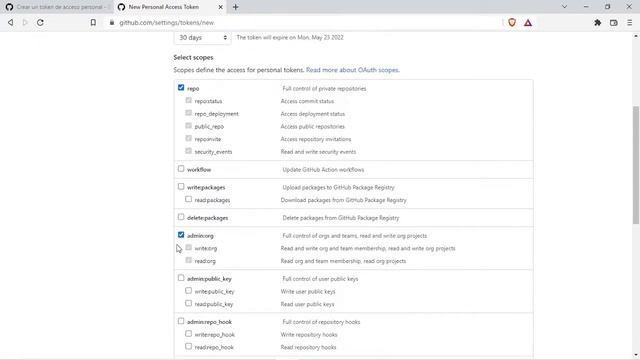Click the Full control of private repositories text
The height and width of the screenshot is (360, 640).
pyautogui.click(x=324, y=89)
